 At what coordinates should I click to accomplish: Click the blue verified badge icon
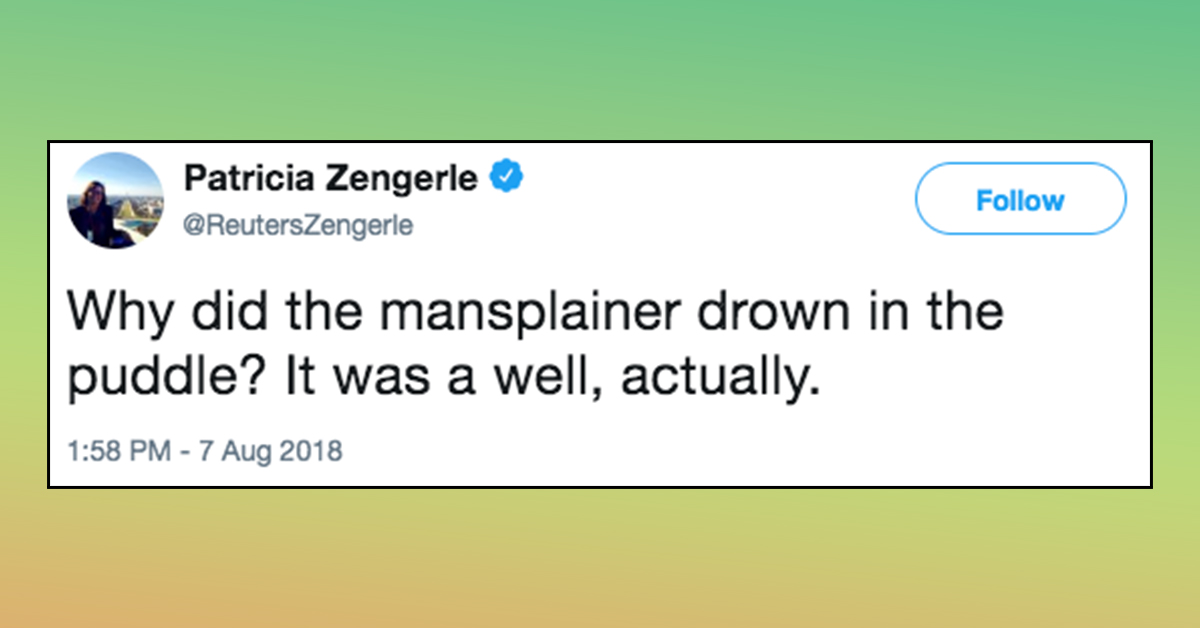point(507,180)
